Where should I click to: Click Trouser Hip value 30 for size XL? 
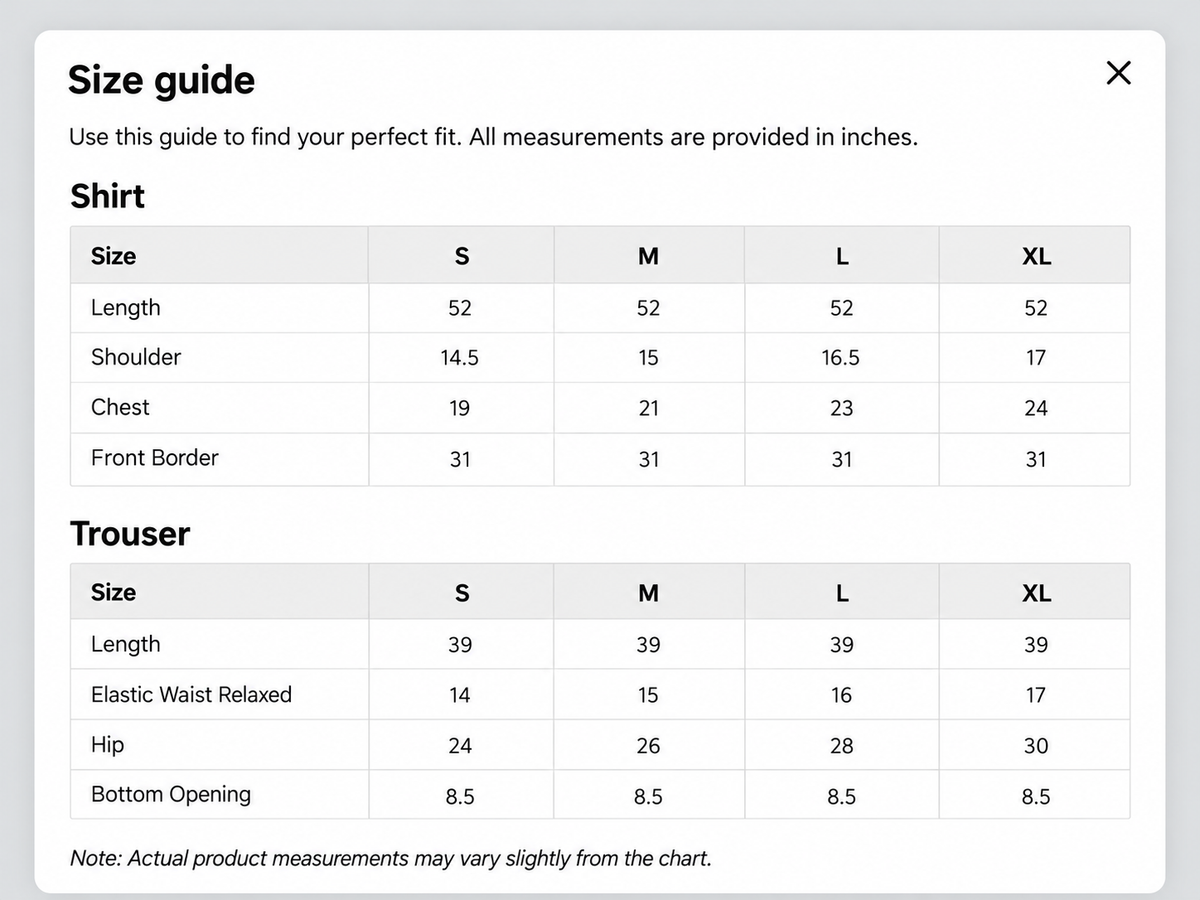[x=1036, y=746]
